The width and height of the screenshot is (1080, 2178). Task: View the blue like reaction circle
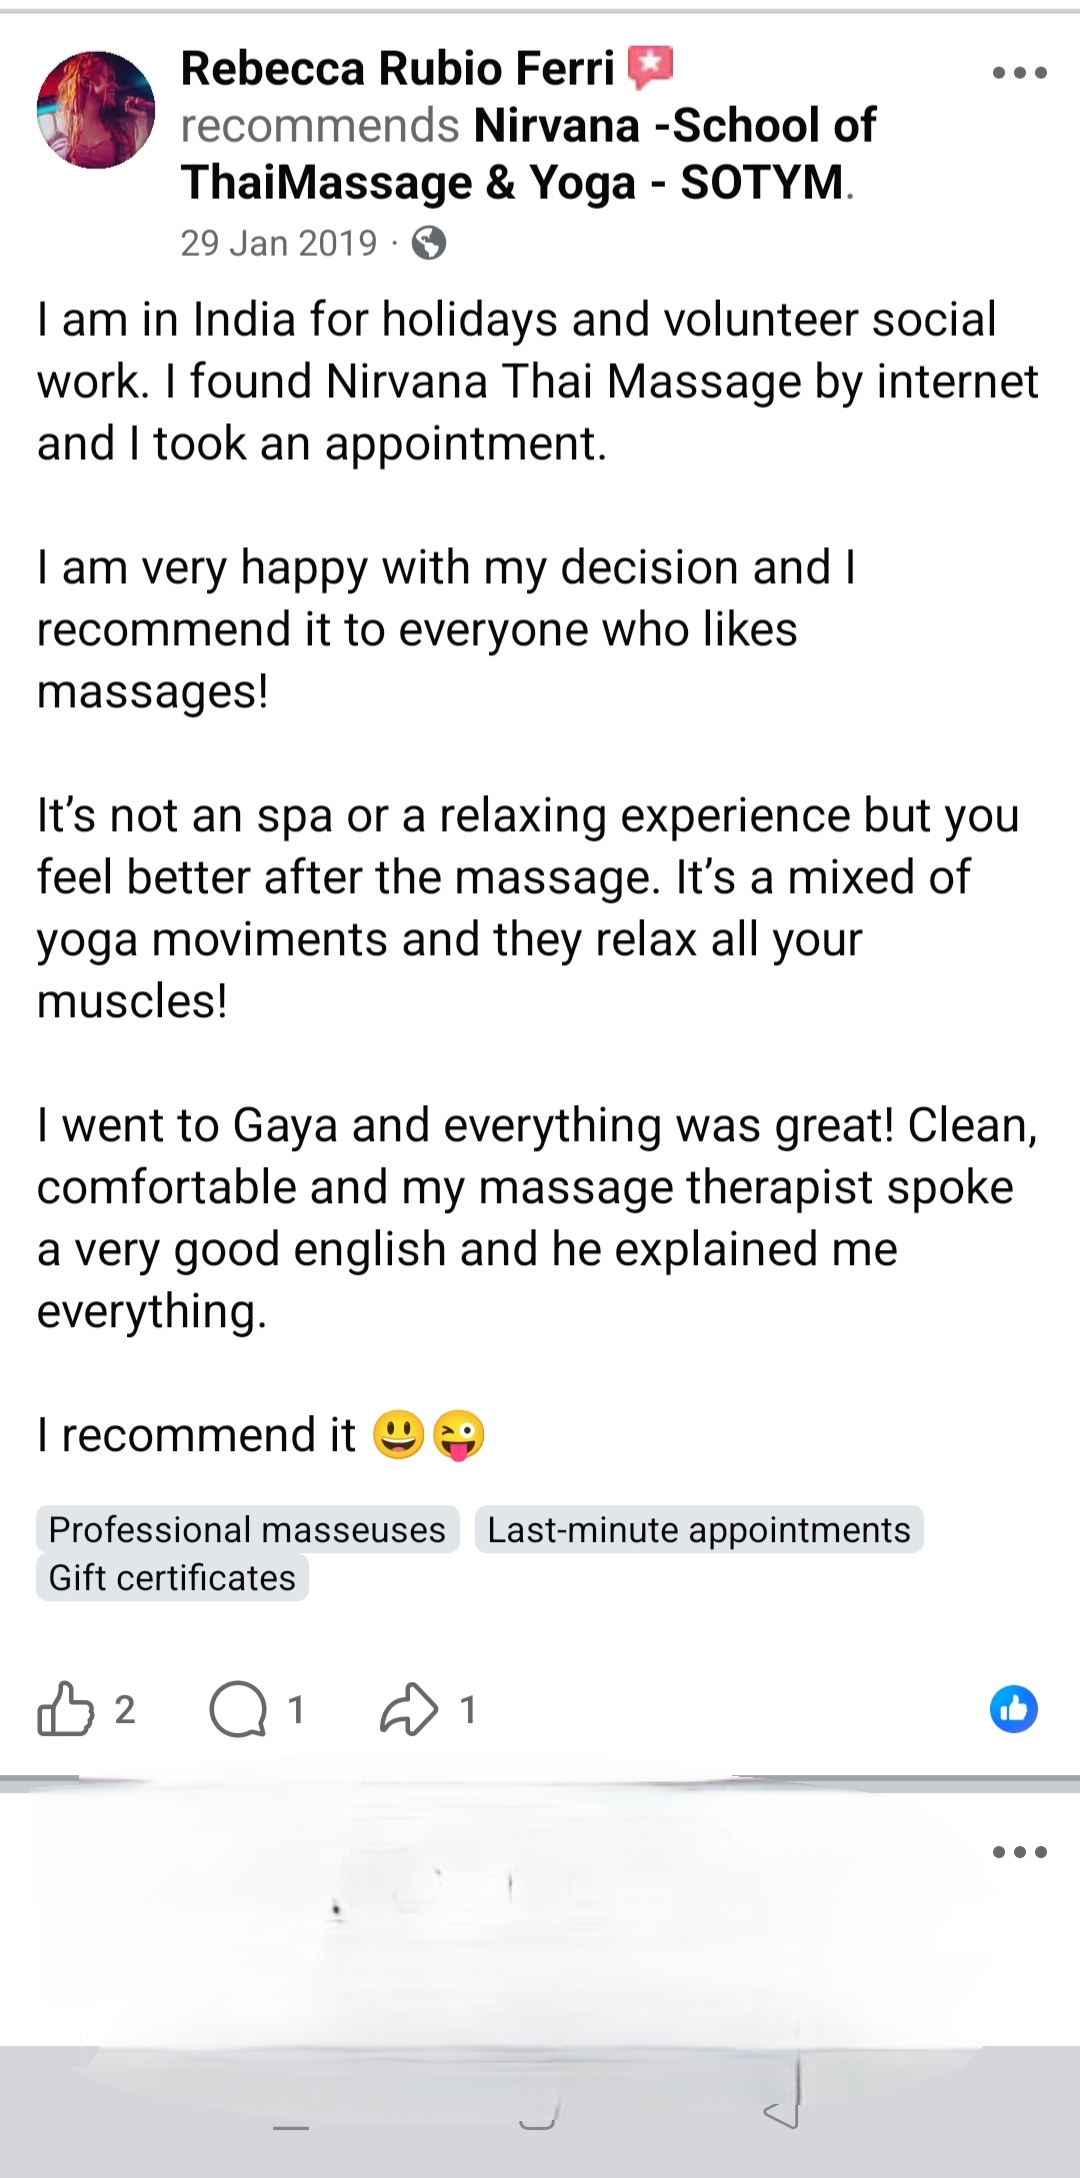(x=1014, y=1709)
